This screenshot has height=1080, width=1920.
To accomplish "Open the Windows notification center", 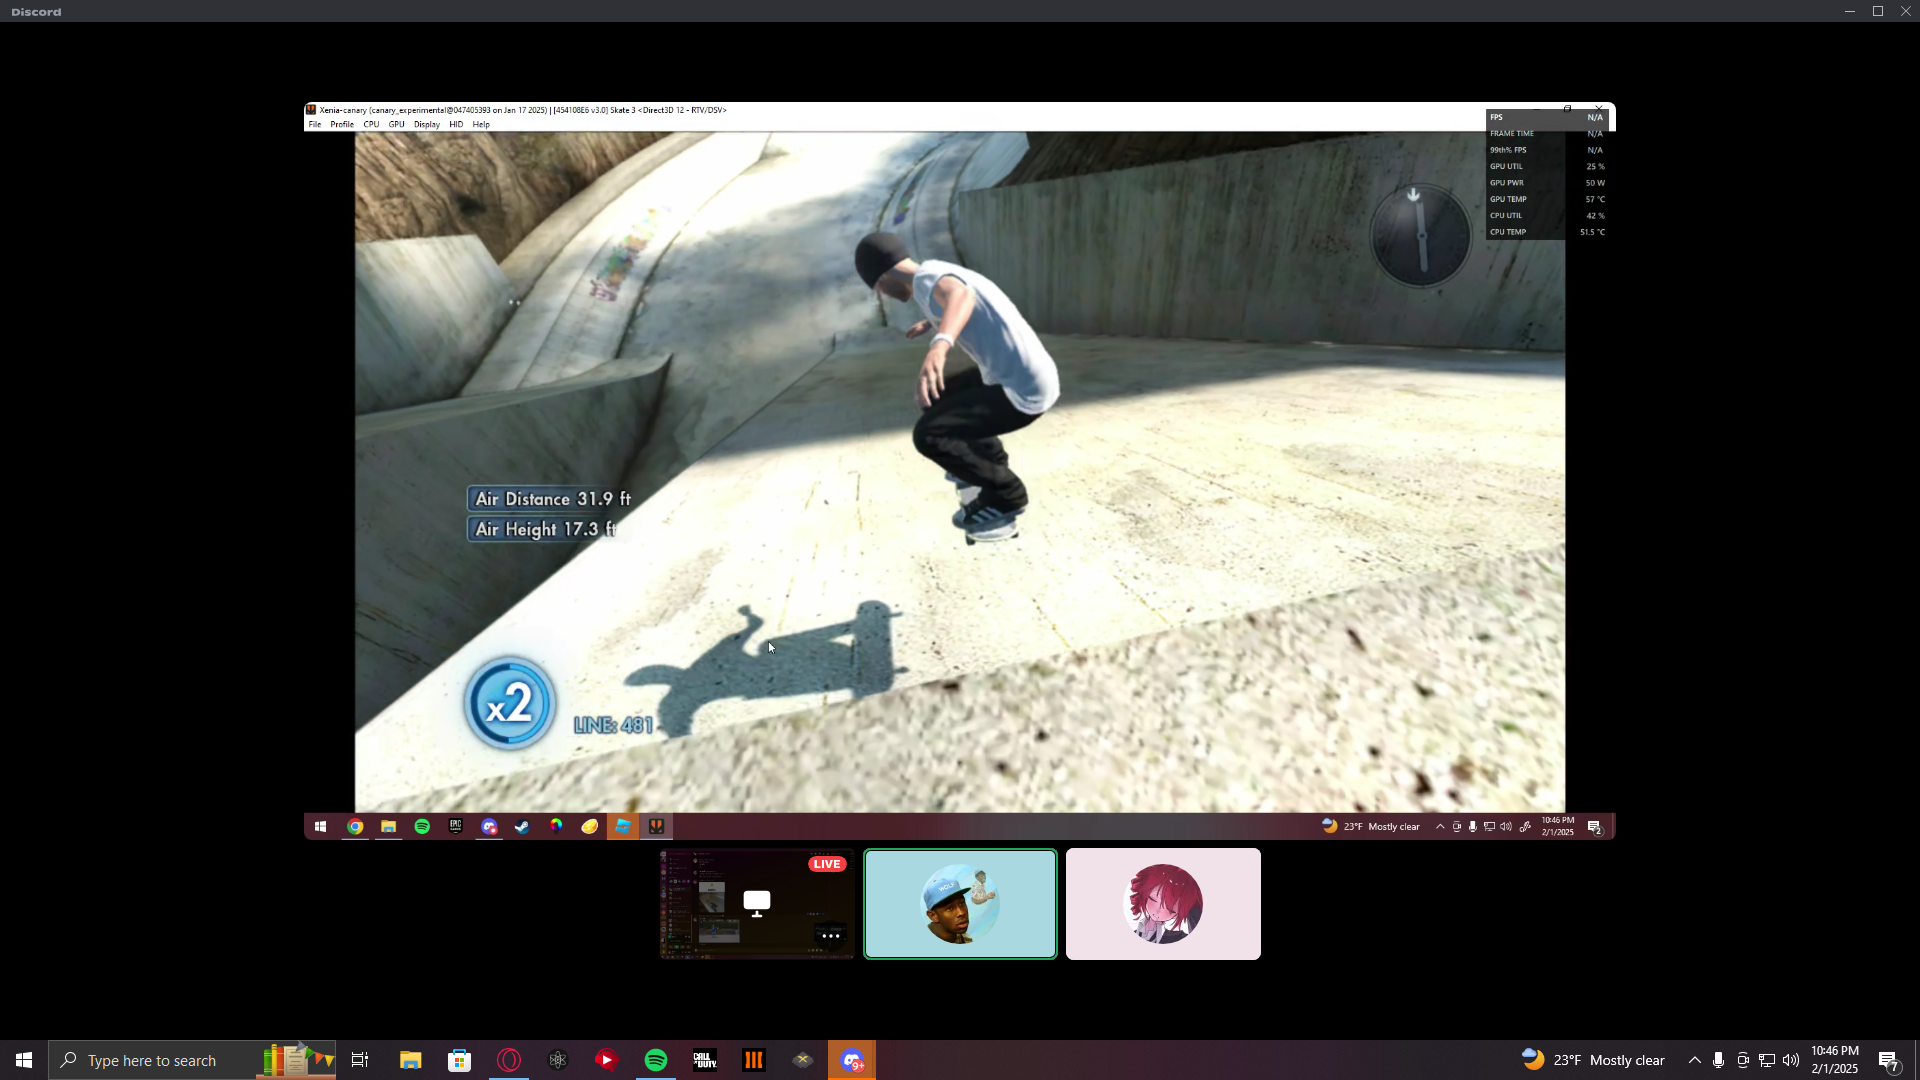I will pyautogui.click(x=1888, y=1060).
